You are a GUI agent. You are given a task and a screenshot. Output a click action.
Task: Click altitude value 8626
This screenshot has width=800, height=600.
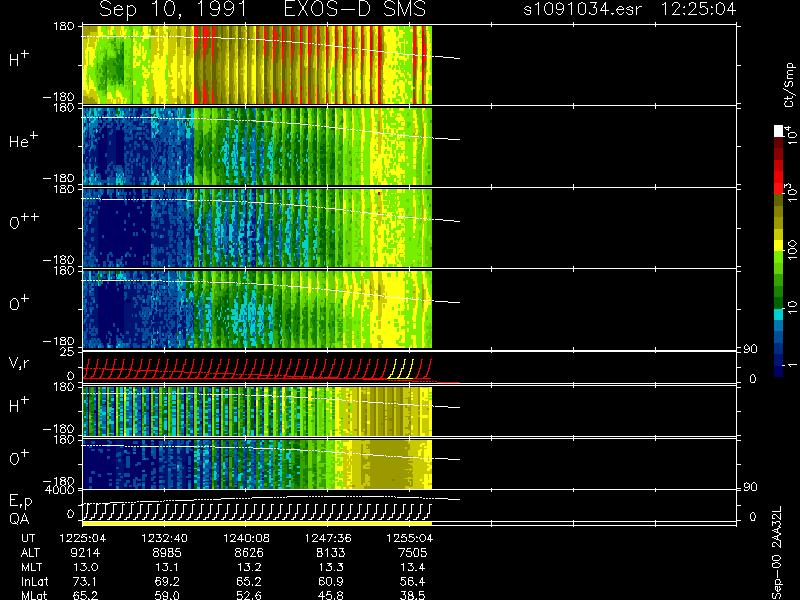pyautogui.click(x=248, y=553)
